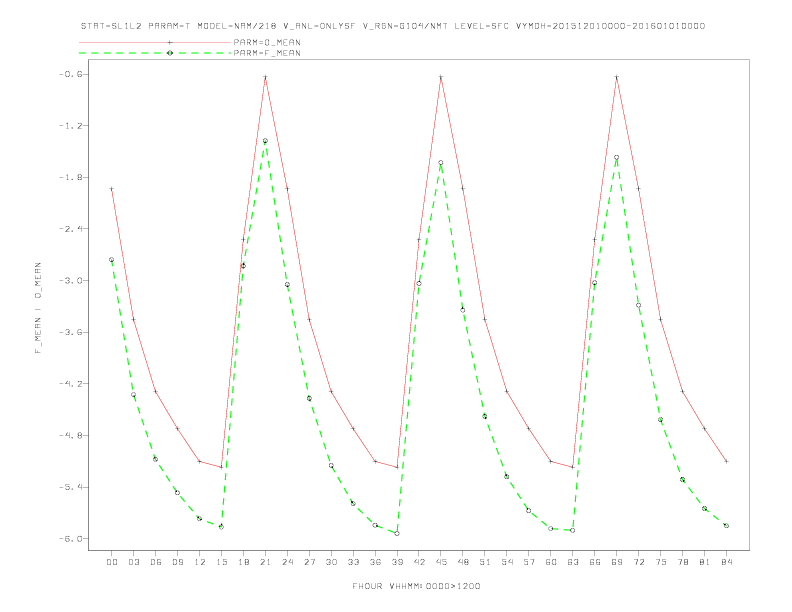Screen dimensions: 792x612
Task: Click x-axis tick label 21
Action: click(265, 562)
